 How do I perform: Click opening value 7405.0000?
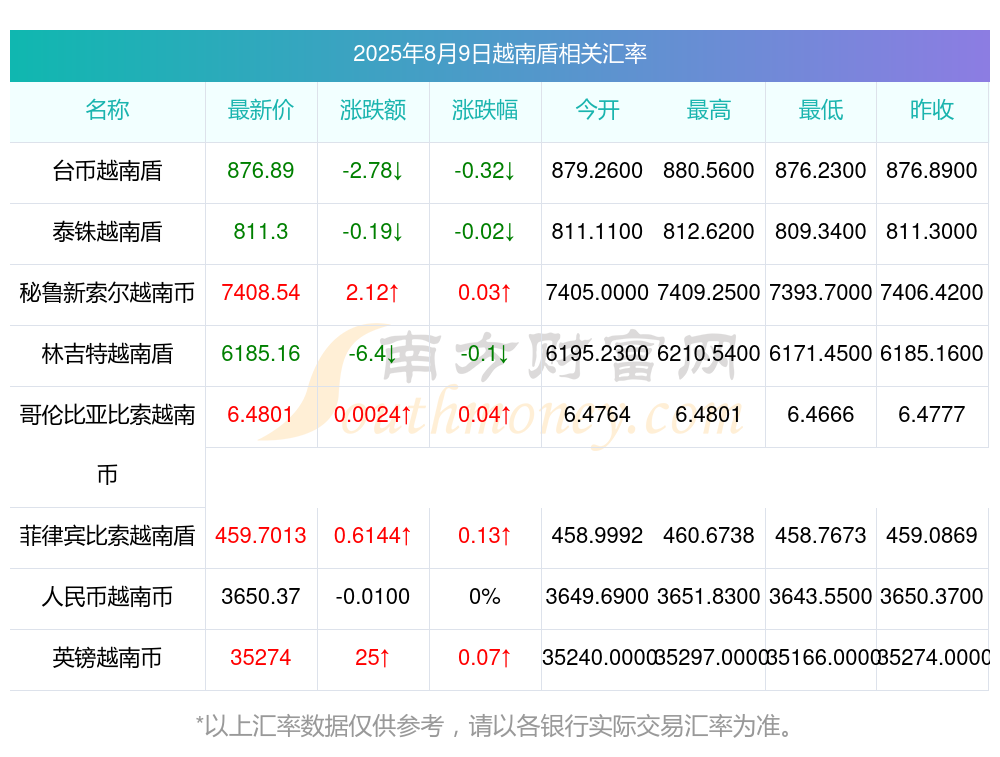tap(597, 292)
